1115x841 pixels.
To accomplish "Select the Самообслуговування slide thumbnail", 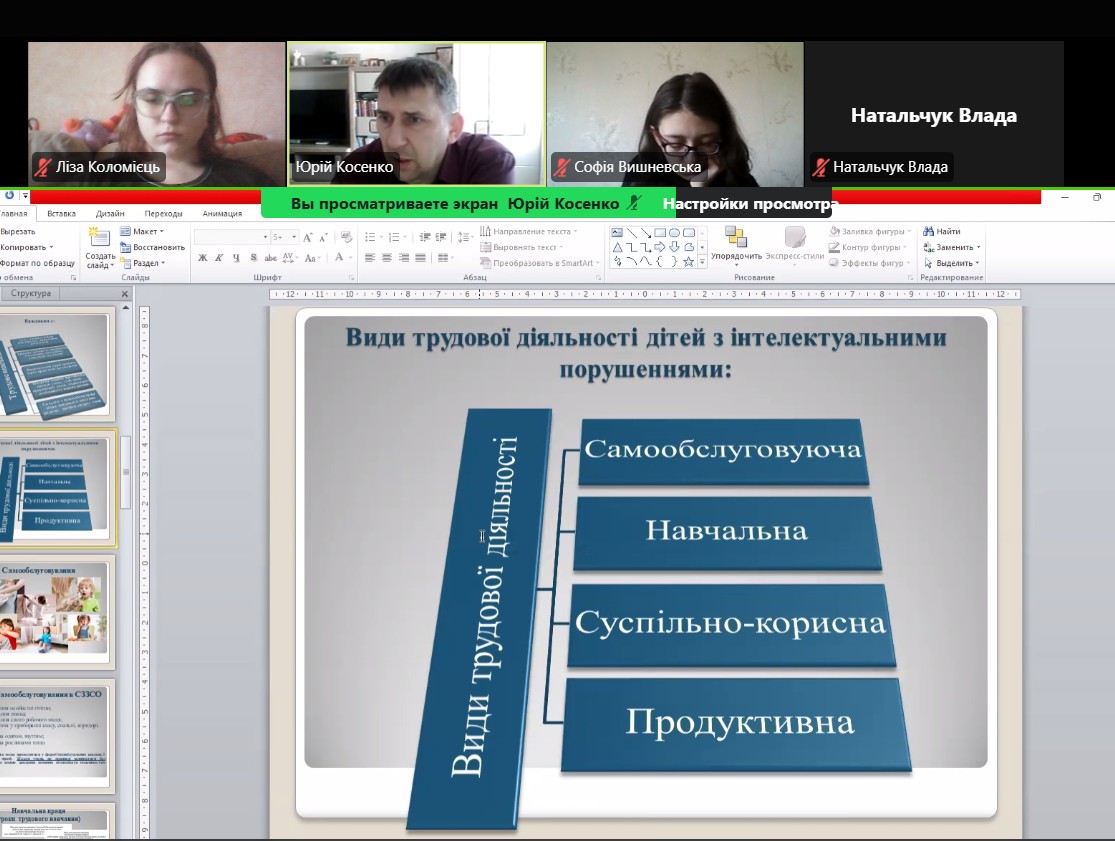I will click(x=56, y=612).
